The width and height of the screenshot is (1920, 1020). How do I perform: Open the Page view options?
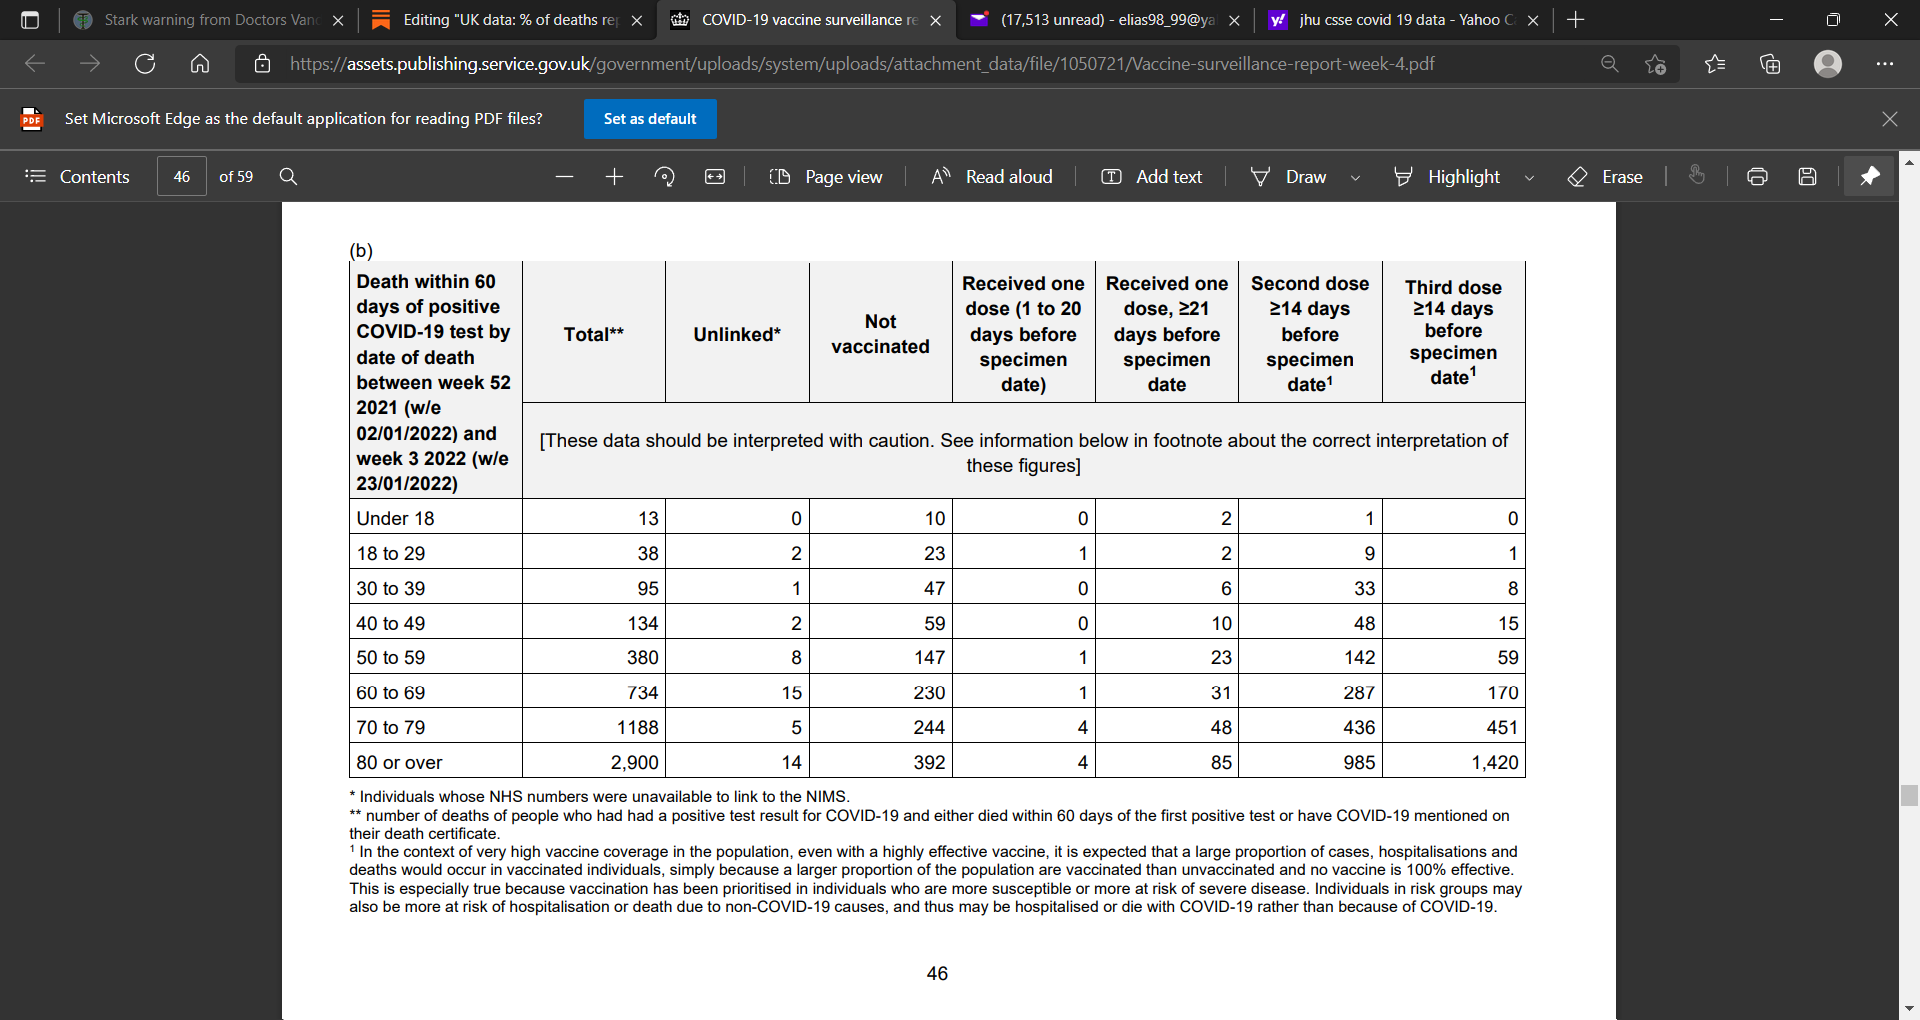coord(826,177)
